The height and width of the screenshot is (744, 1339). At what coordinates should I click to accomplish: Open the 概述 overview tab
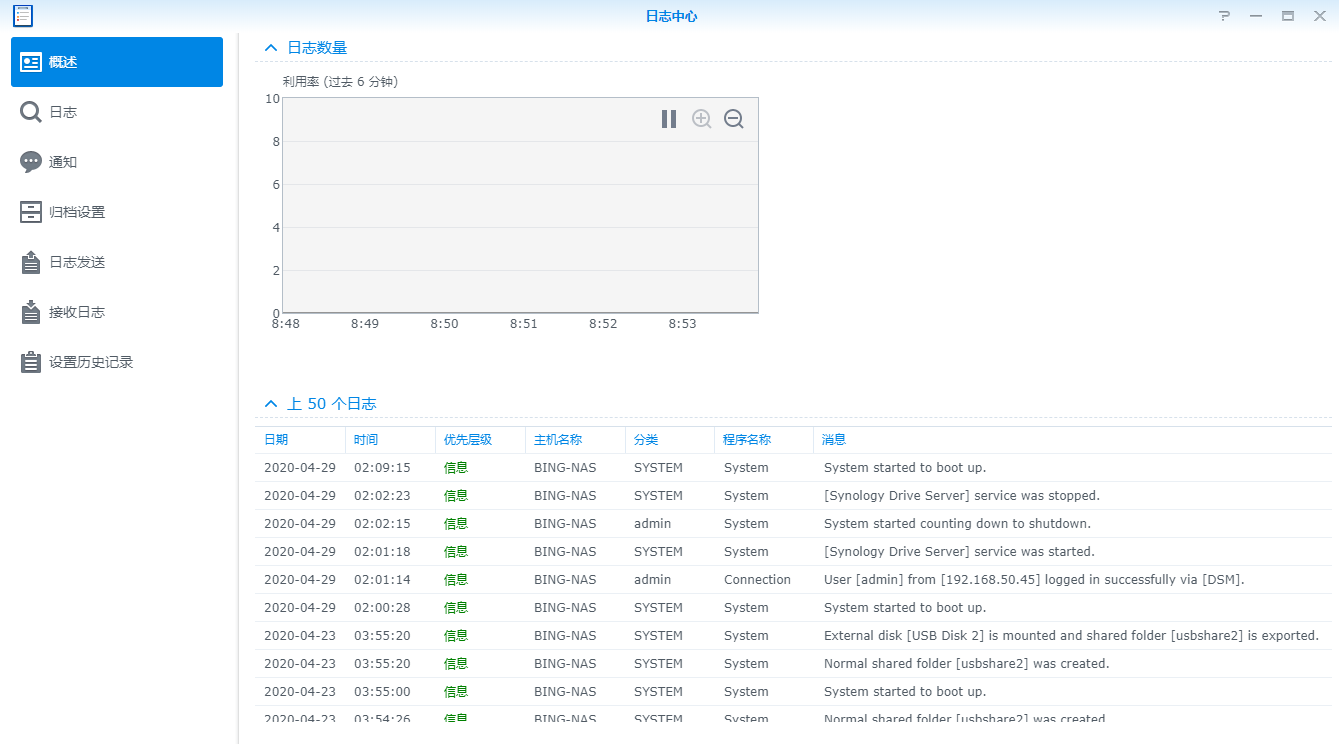coord(117,62)
